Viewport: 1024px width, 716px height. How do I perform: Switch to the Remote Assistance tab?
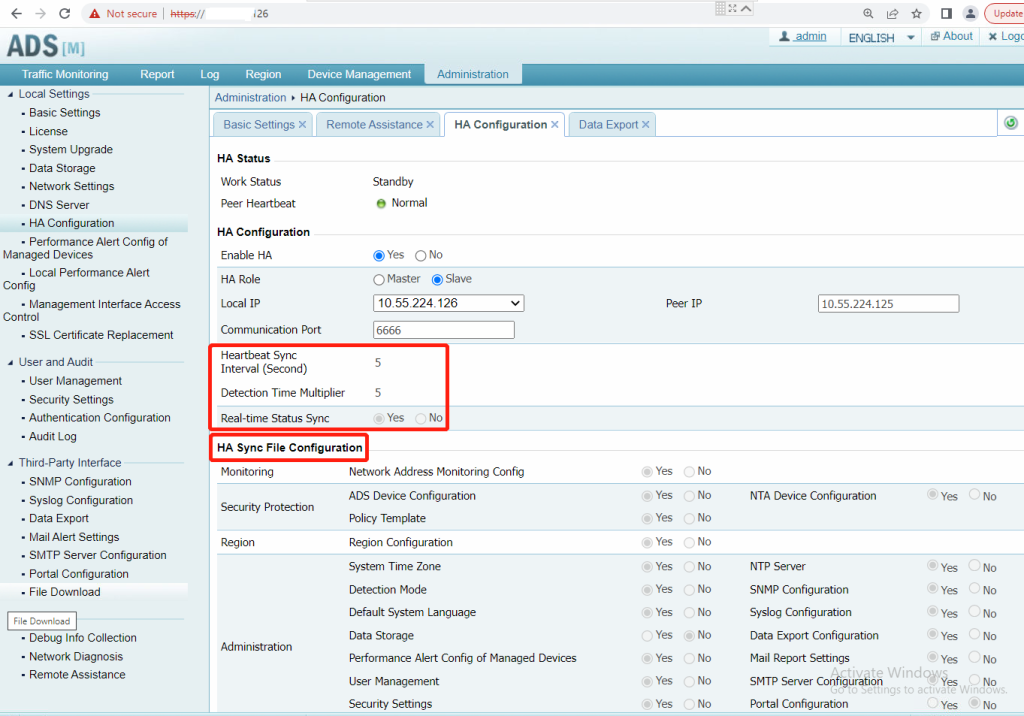click(x=374, y=125)
